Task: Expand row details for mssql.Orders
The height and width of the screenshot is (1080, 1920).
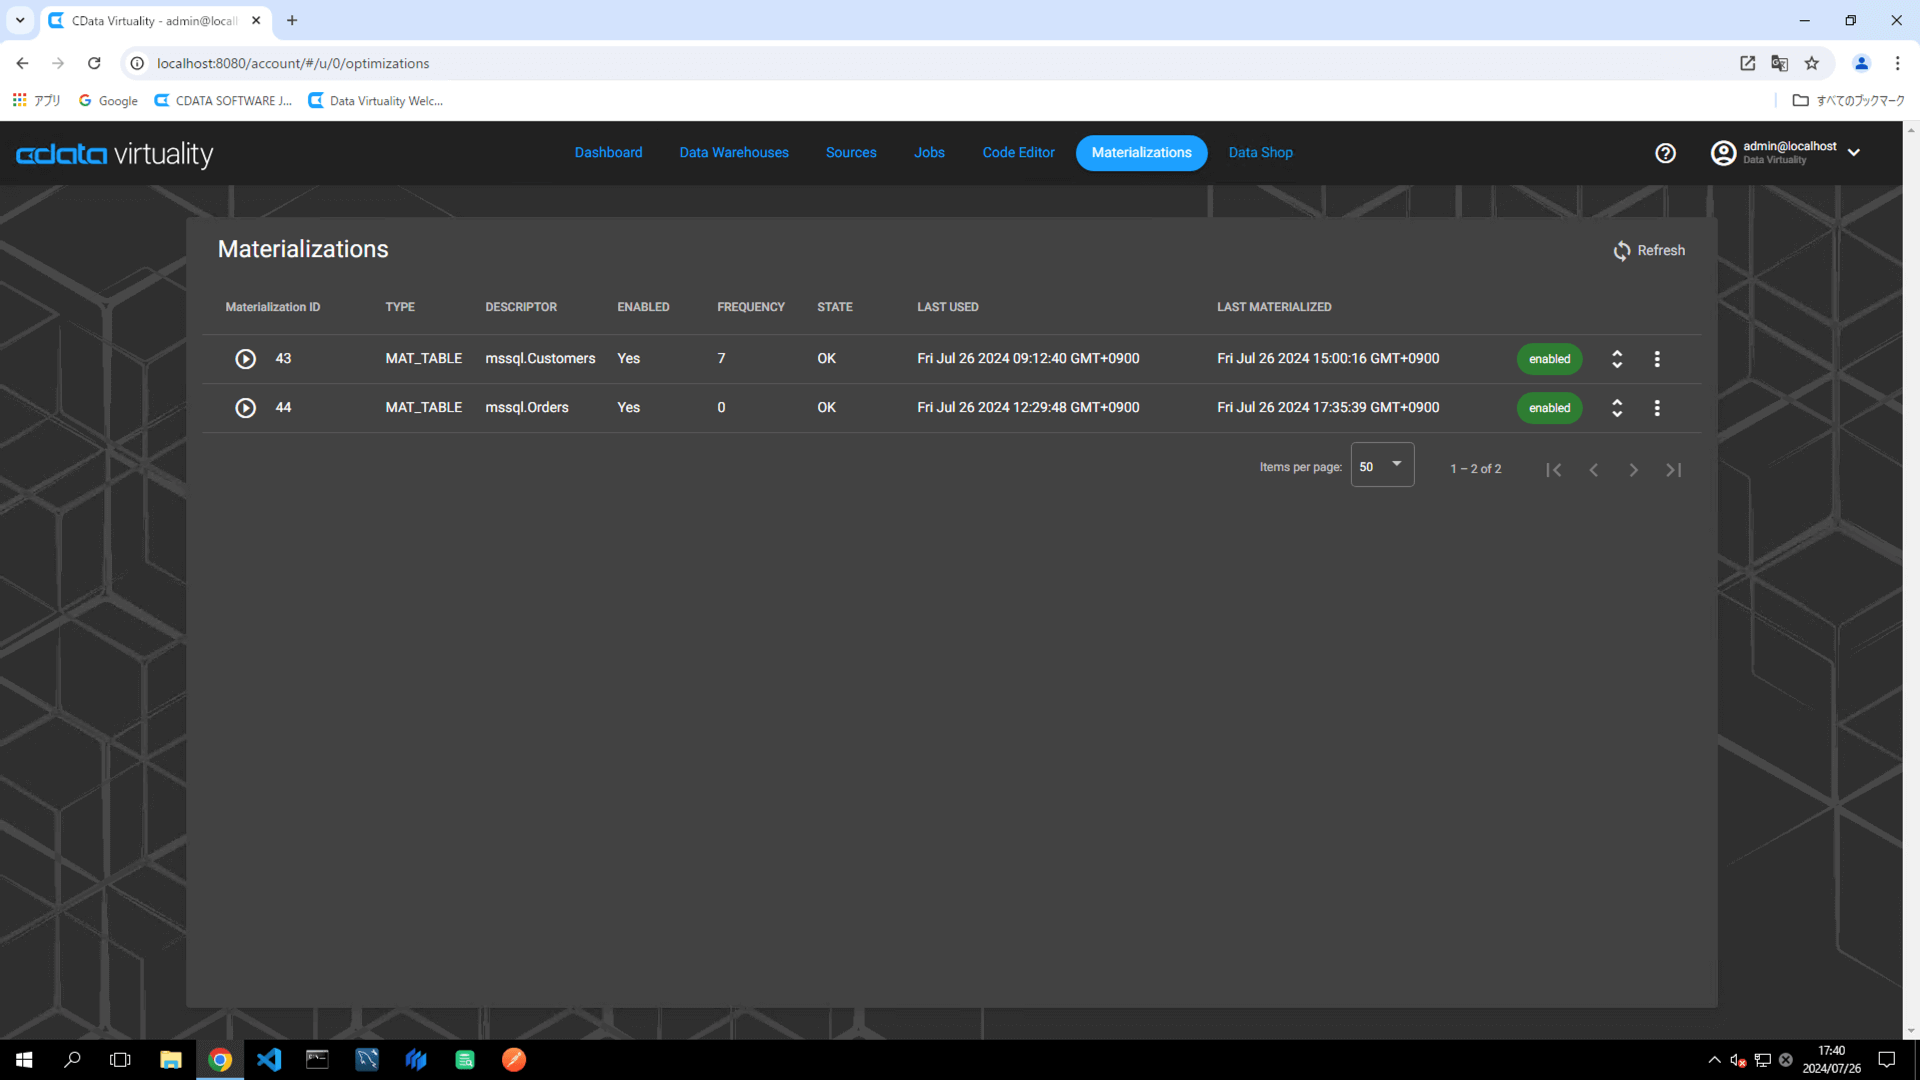Action: 1617,408
